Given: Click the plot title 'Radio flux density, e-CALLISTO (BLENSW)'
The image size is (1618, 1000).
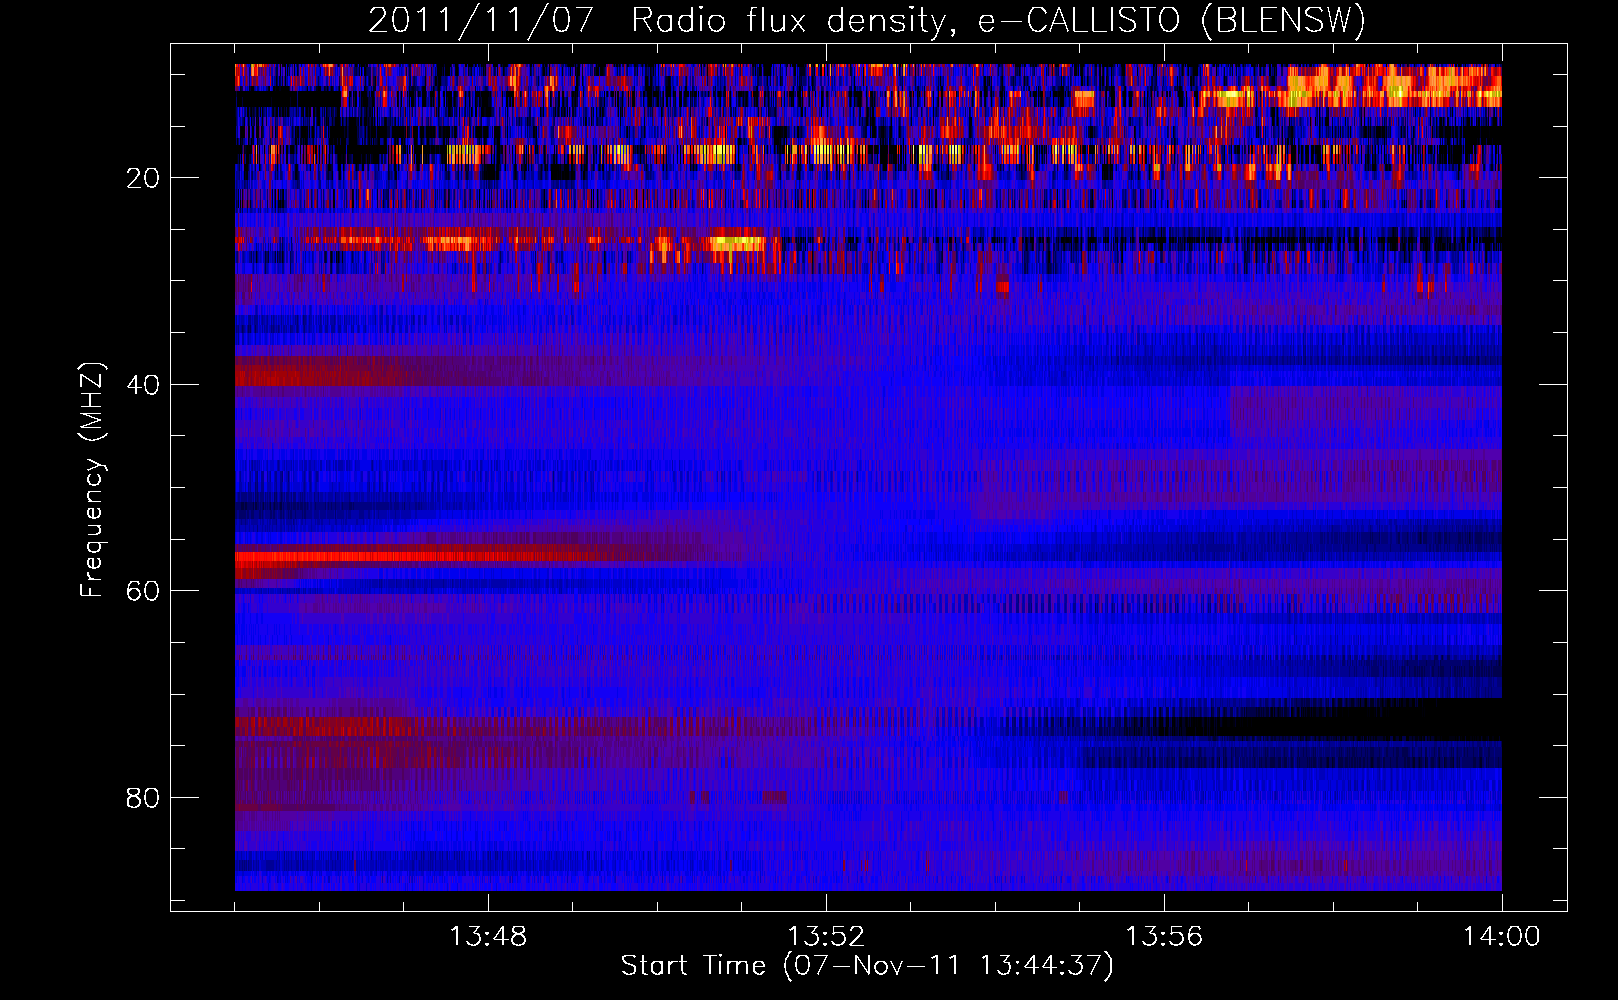Looking at the screenshot, I should pos(998,21).
